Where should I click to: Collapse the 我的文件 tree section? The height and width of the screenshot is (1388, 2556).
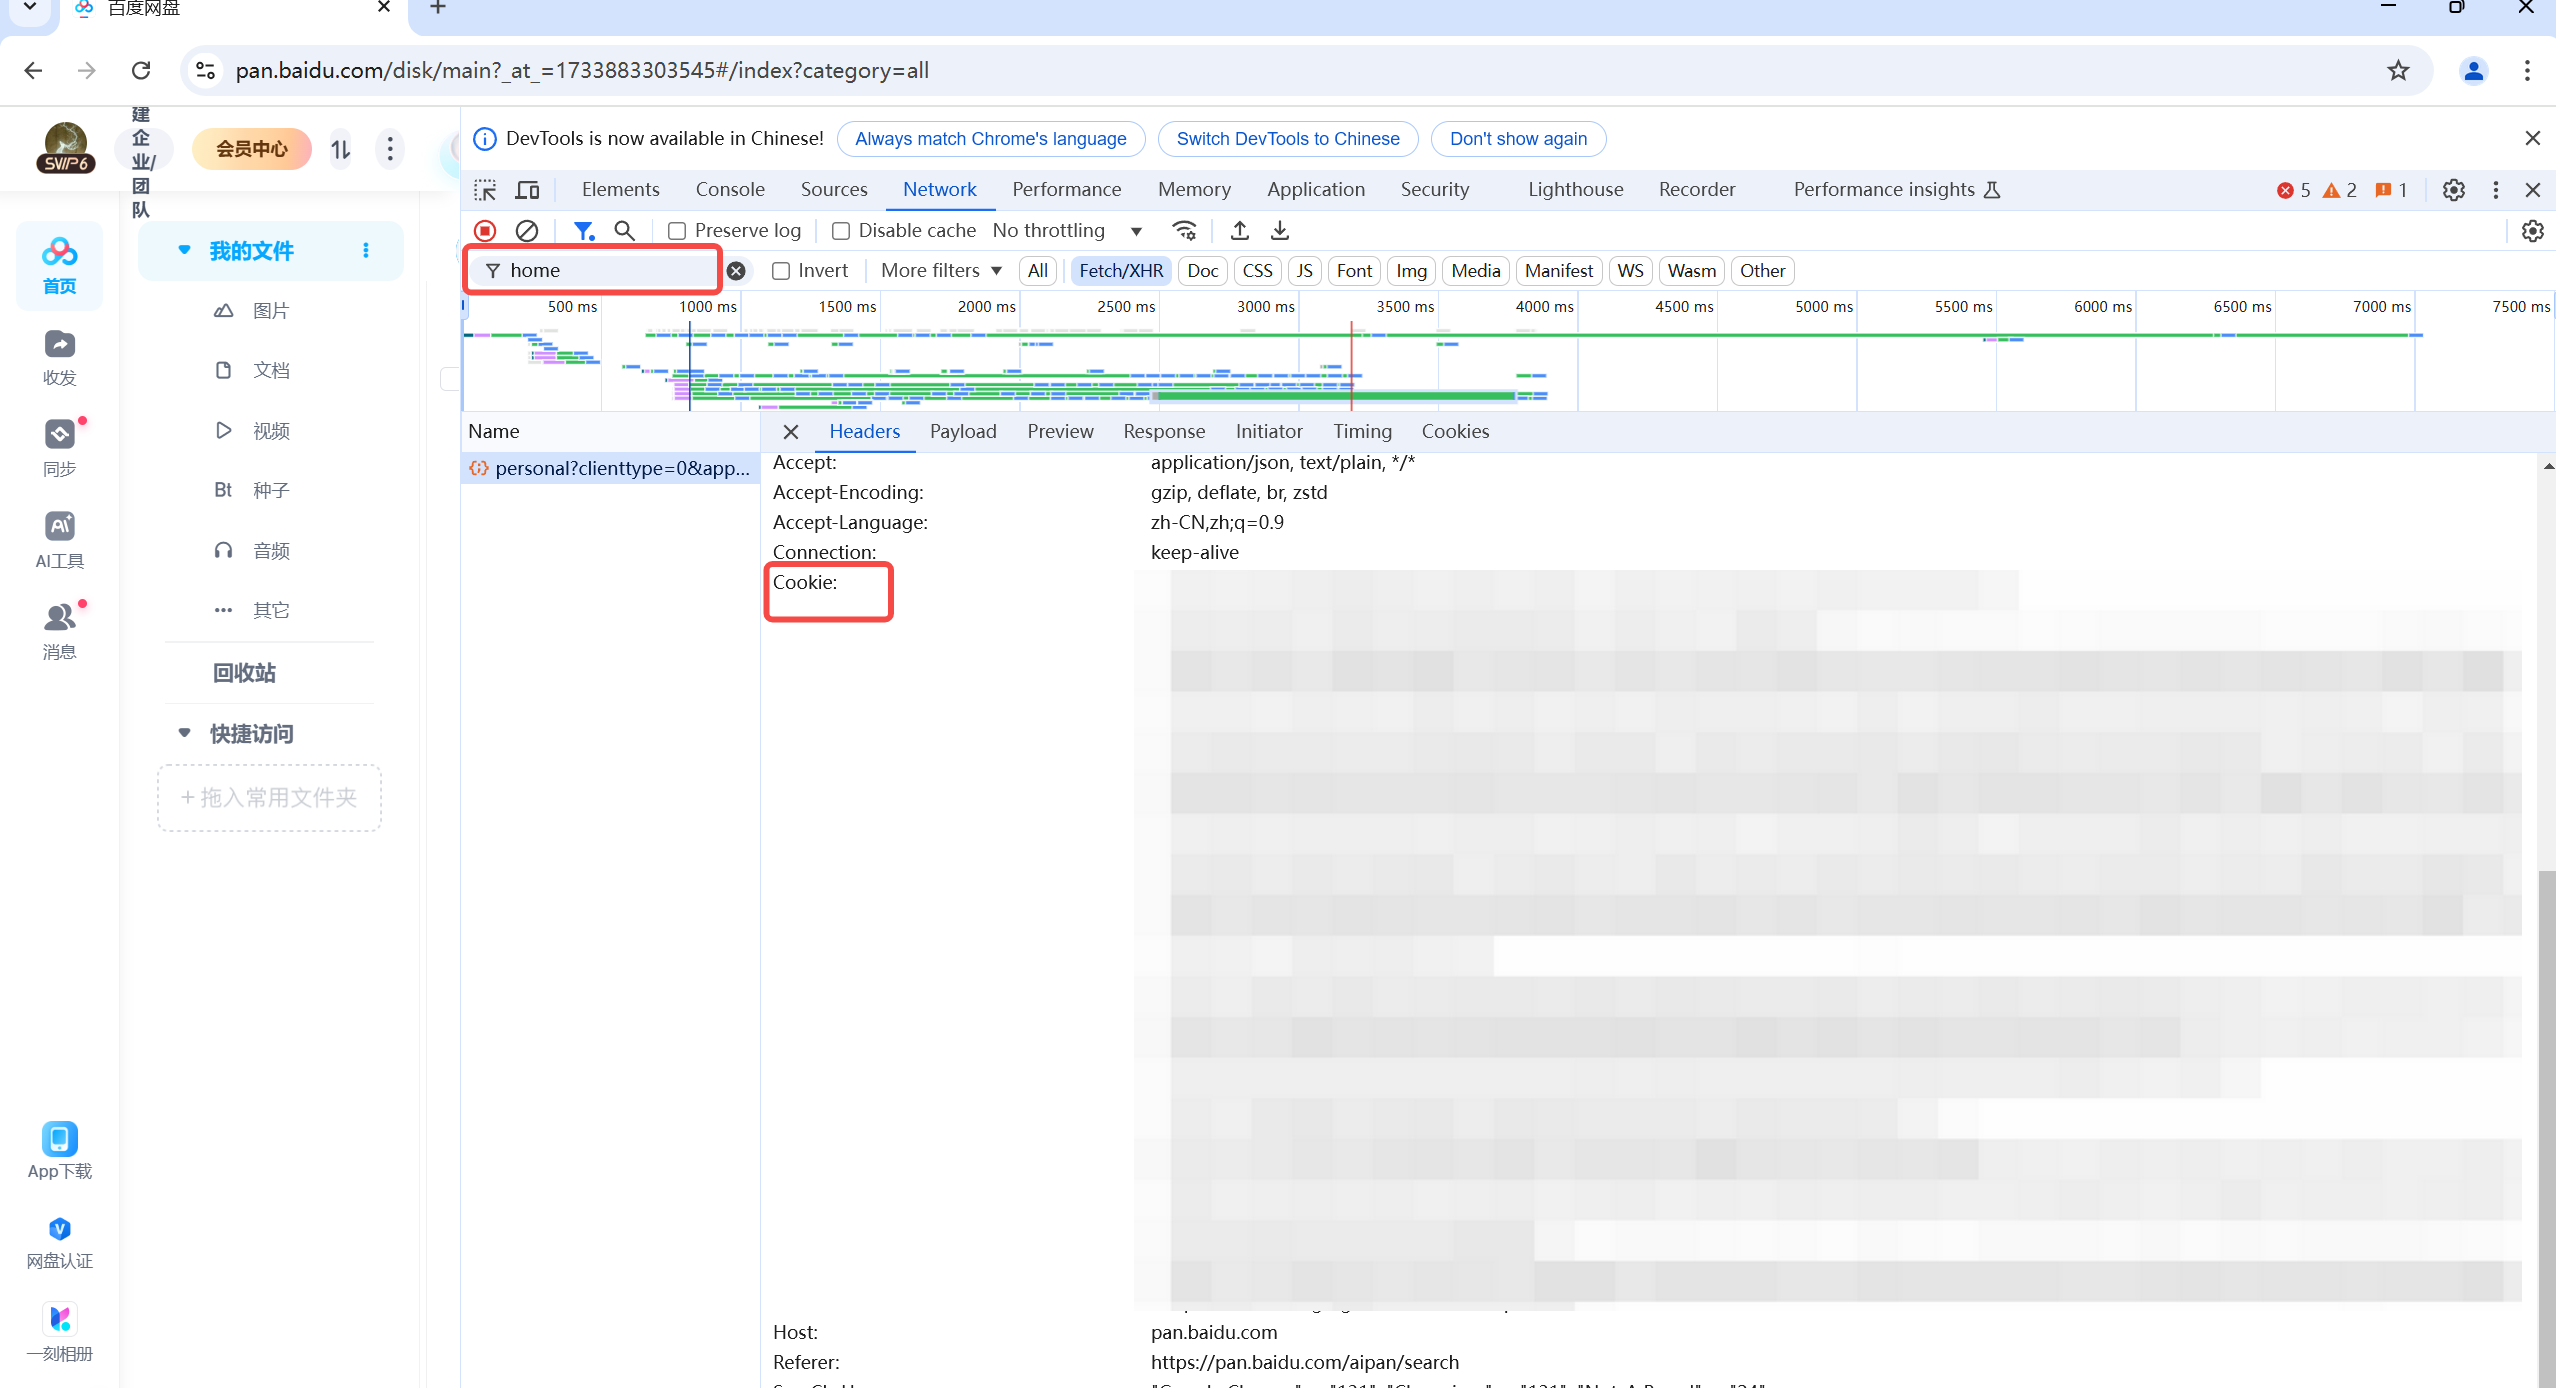(184, 250)
